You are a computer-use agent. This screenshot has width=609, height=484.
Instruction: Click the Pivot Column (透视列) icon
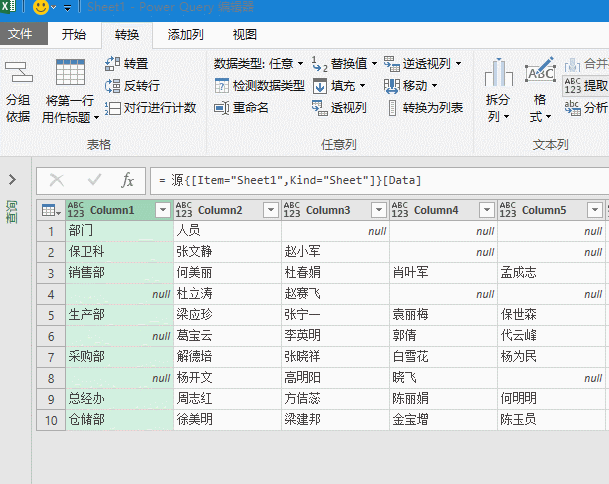pos(320,108)
